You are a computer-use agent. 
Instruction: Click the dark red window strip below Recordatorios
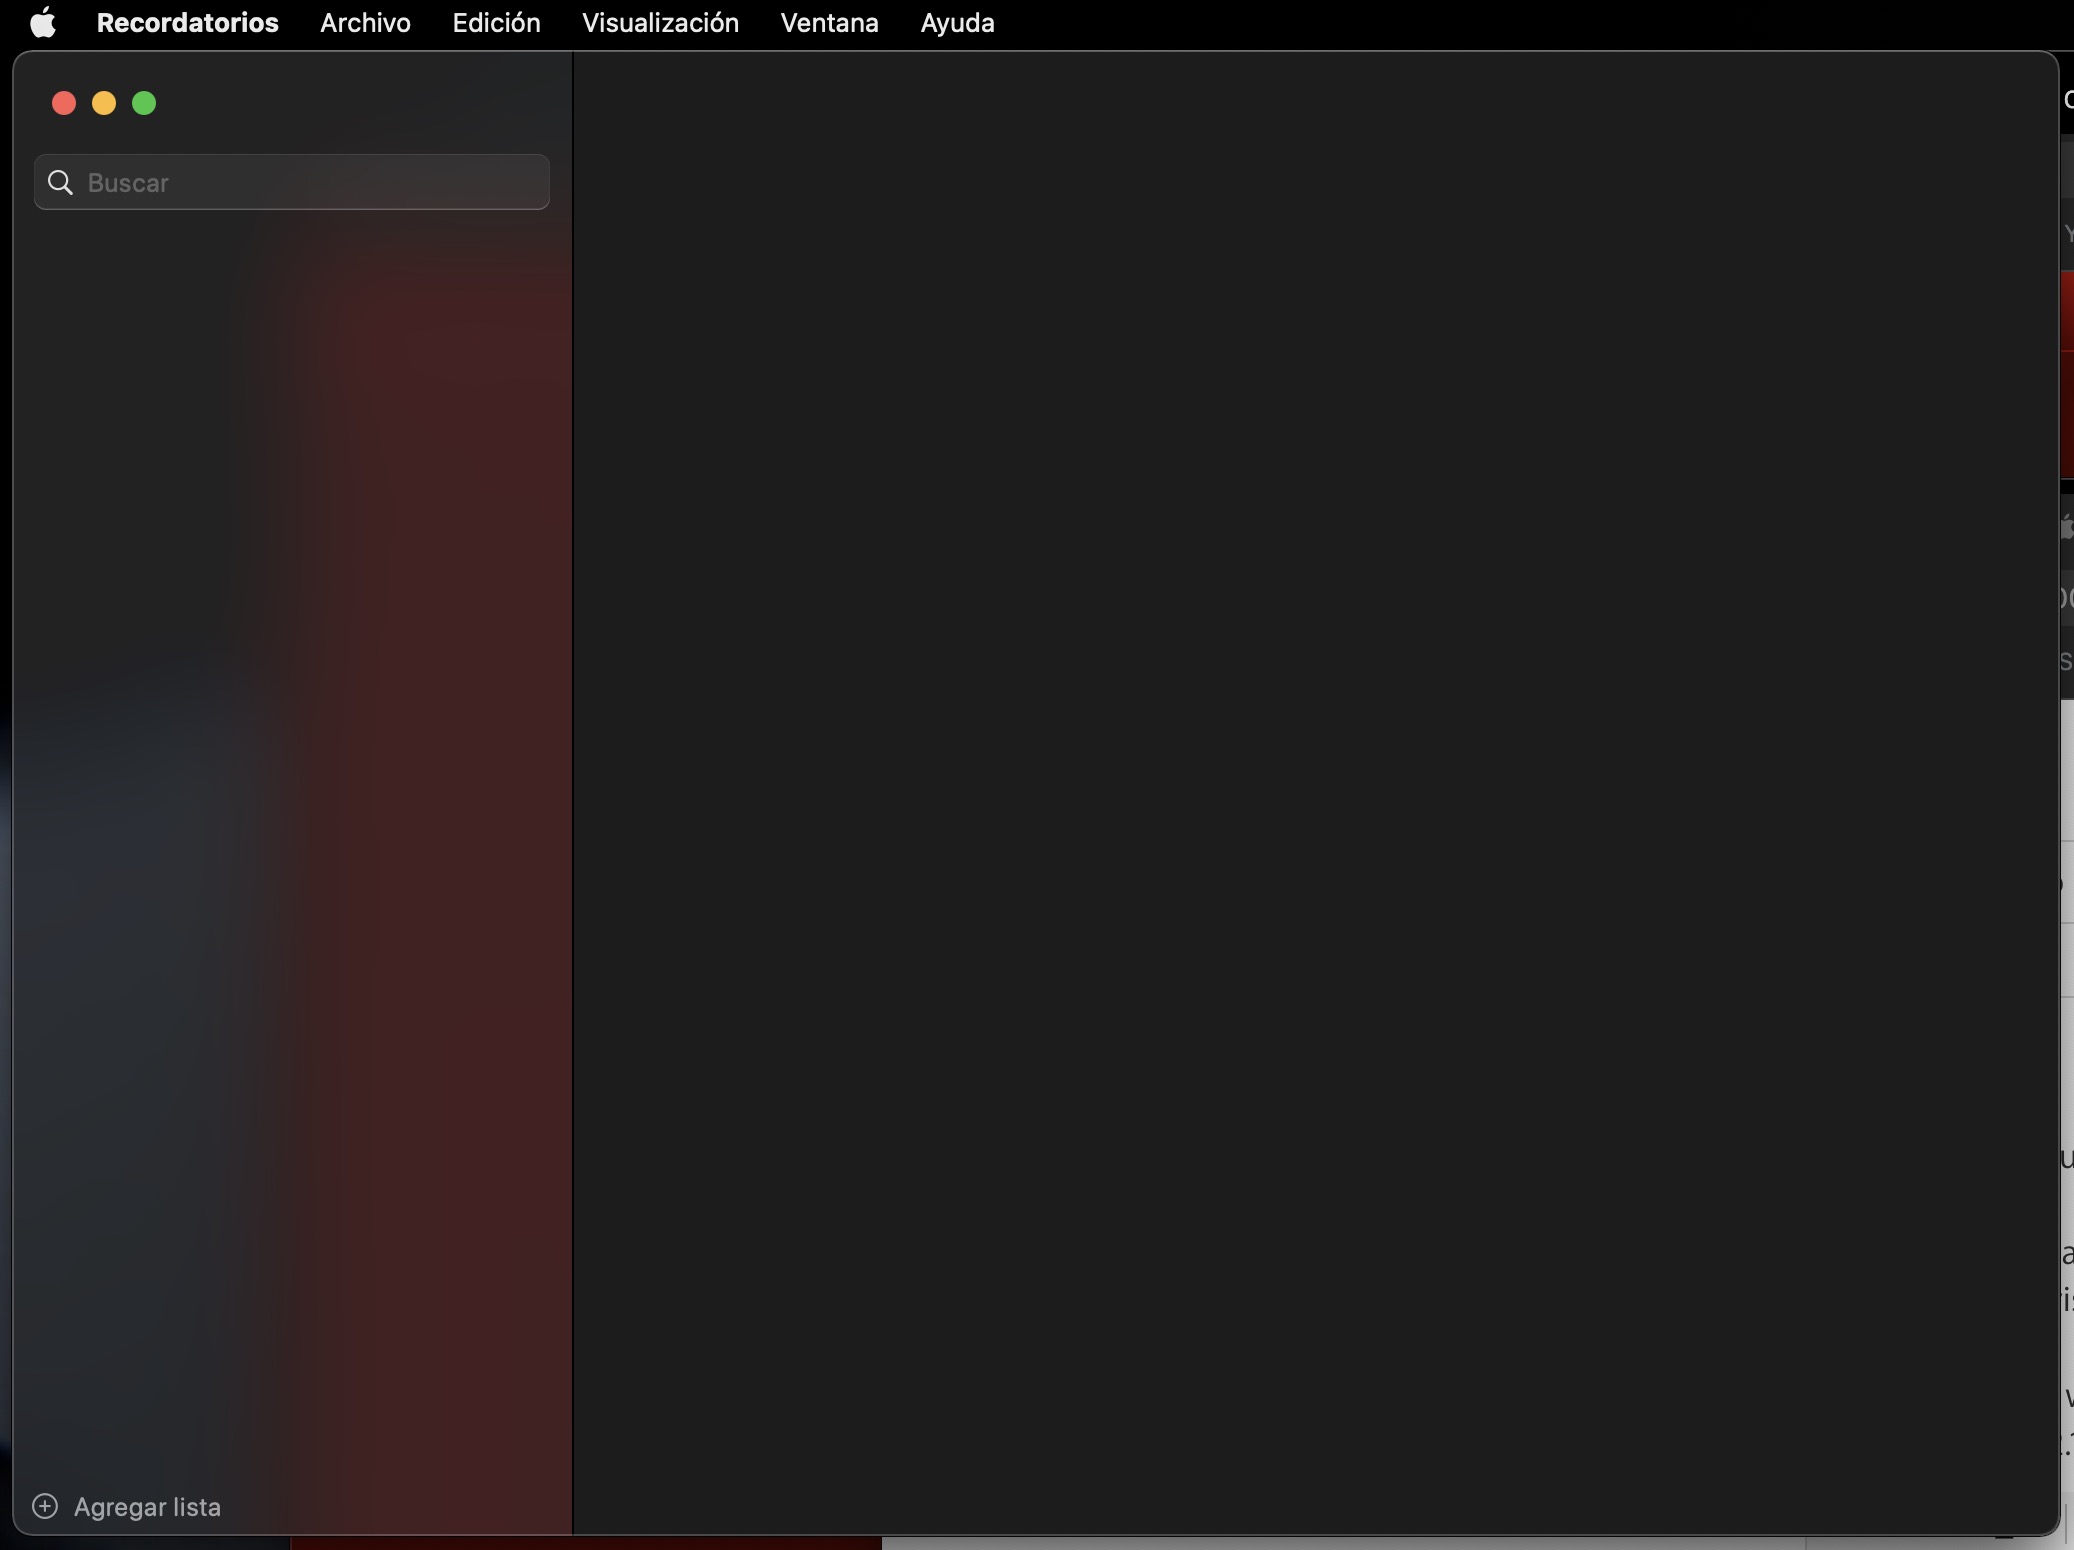586,1543
